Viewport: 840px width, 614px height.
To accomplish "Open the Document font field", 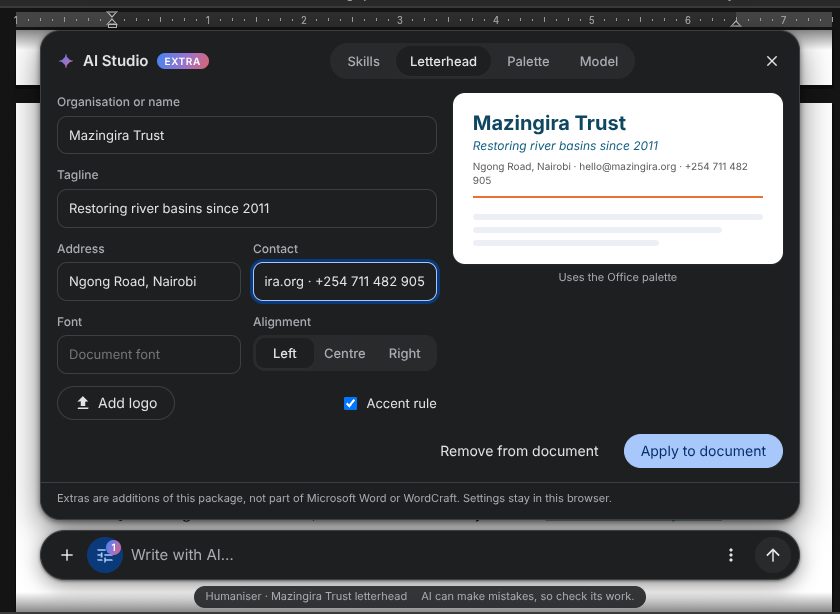I will (x=149, y=355).
